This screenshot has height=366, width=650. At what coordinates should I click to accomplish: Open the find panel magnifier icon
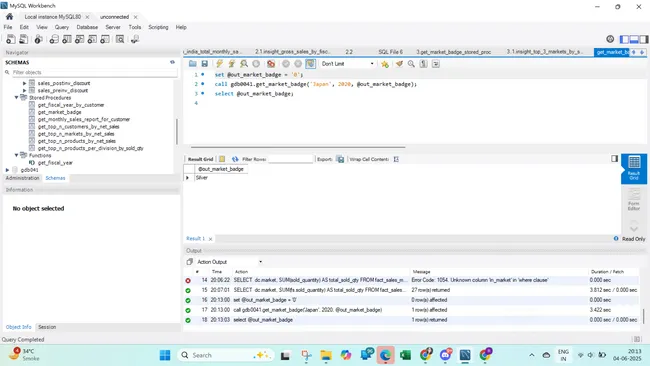tap(411, 64)
